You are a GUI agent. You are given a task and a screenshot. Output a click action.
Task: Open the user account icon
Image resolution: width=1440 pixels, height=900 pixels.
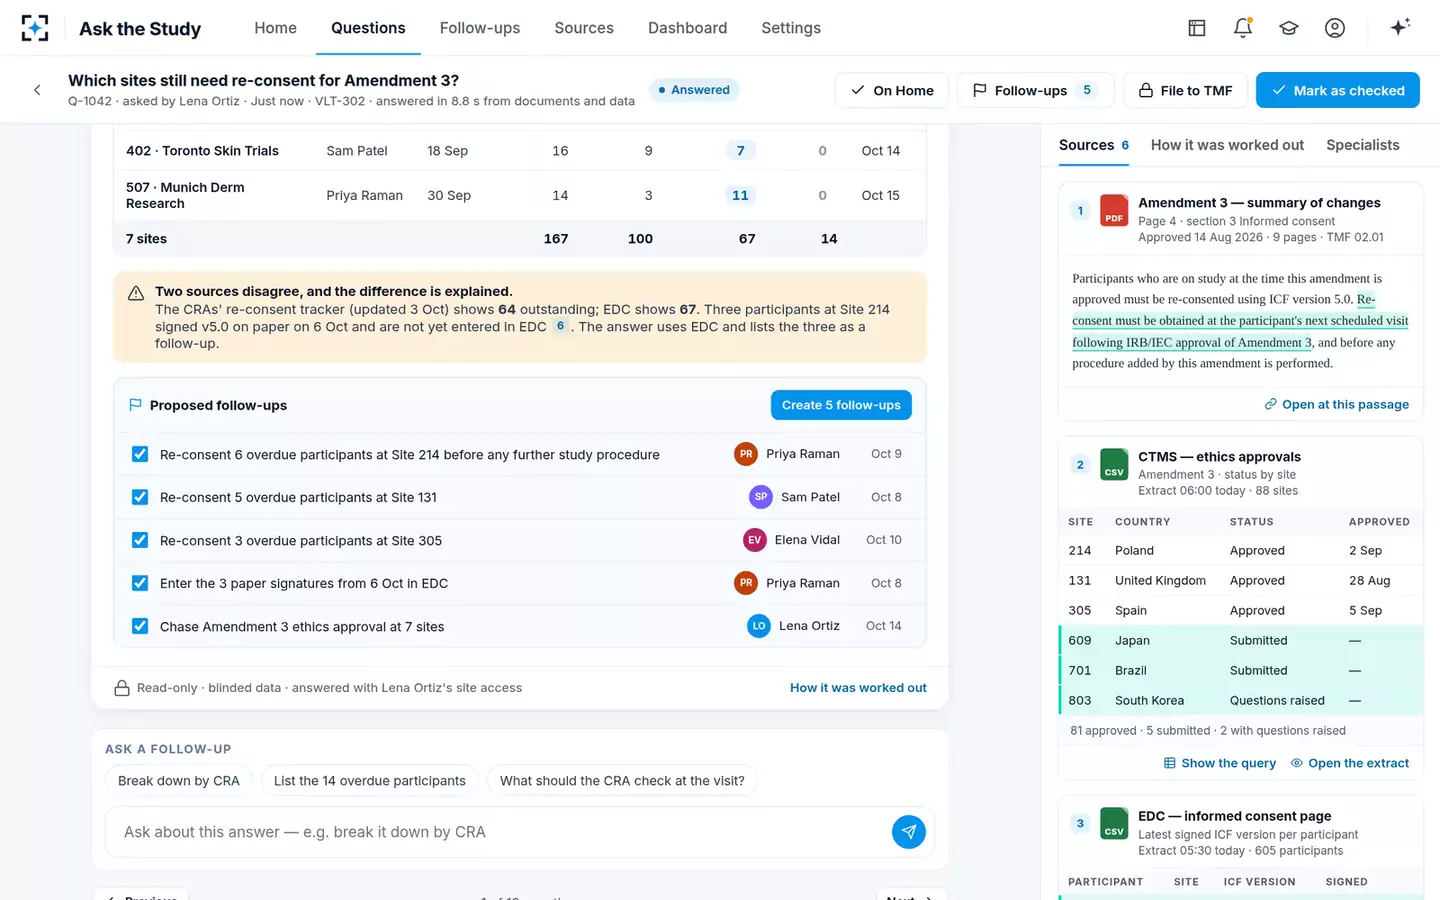pos(1335,28)
